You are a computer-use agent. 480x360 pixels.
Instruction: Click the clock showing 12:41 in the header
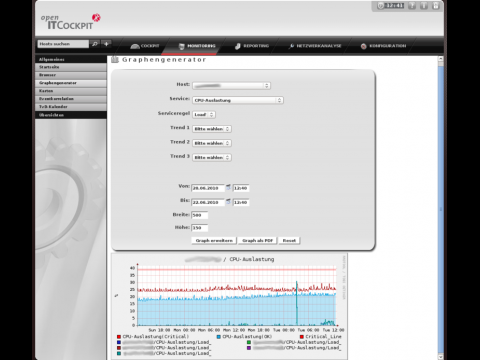tap(390, 6)
